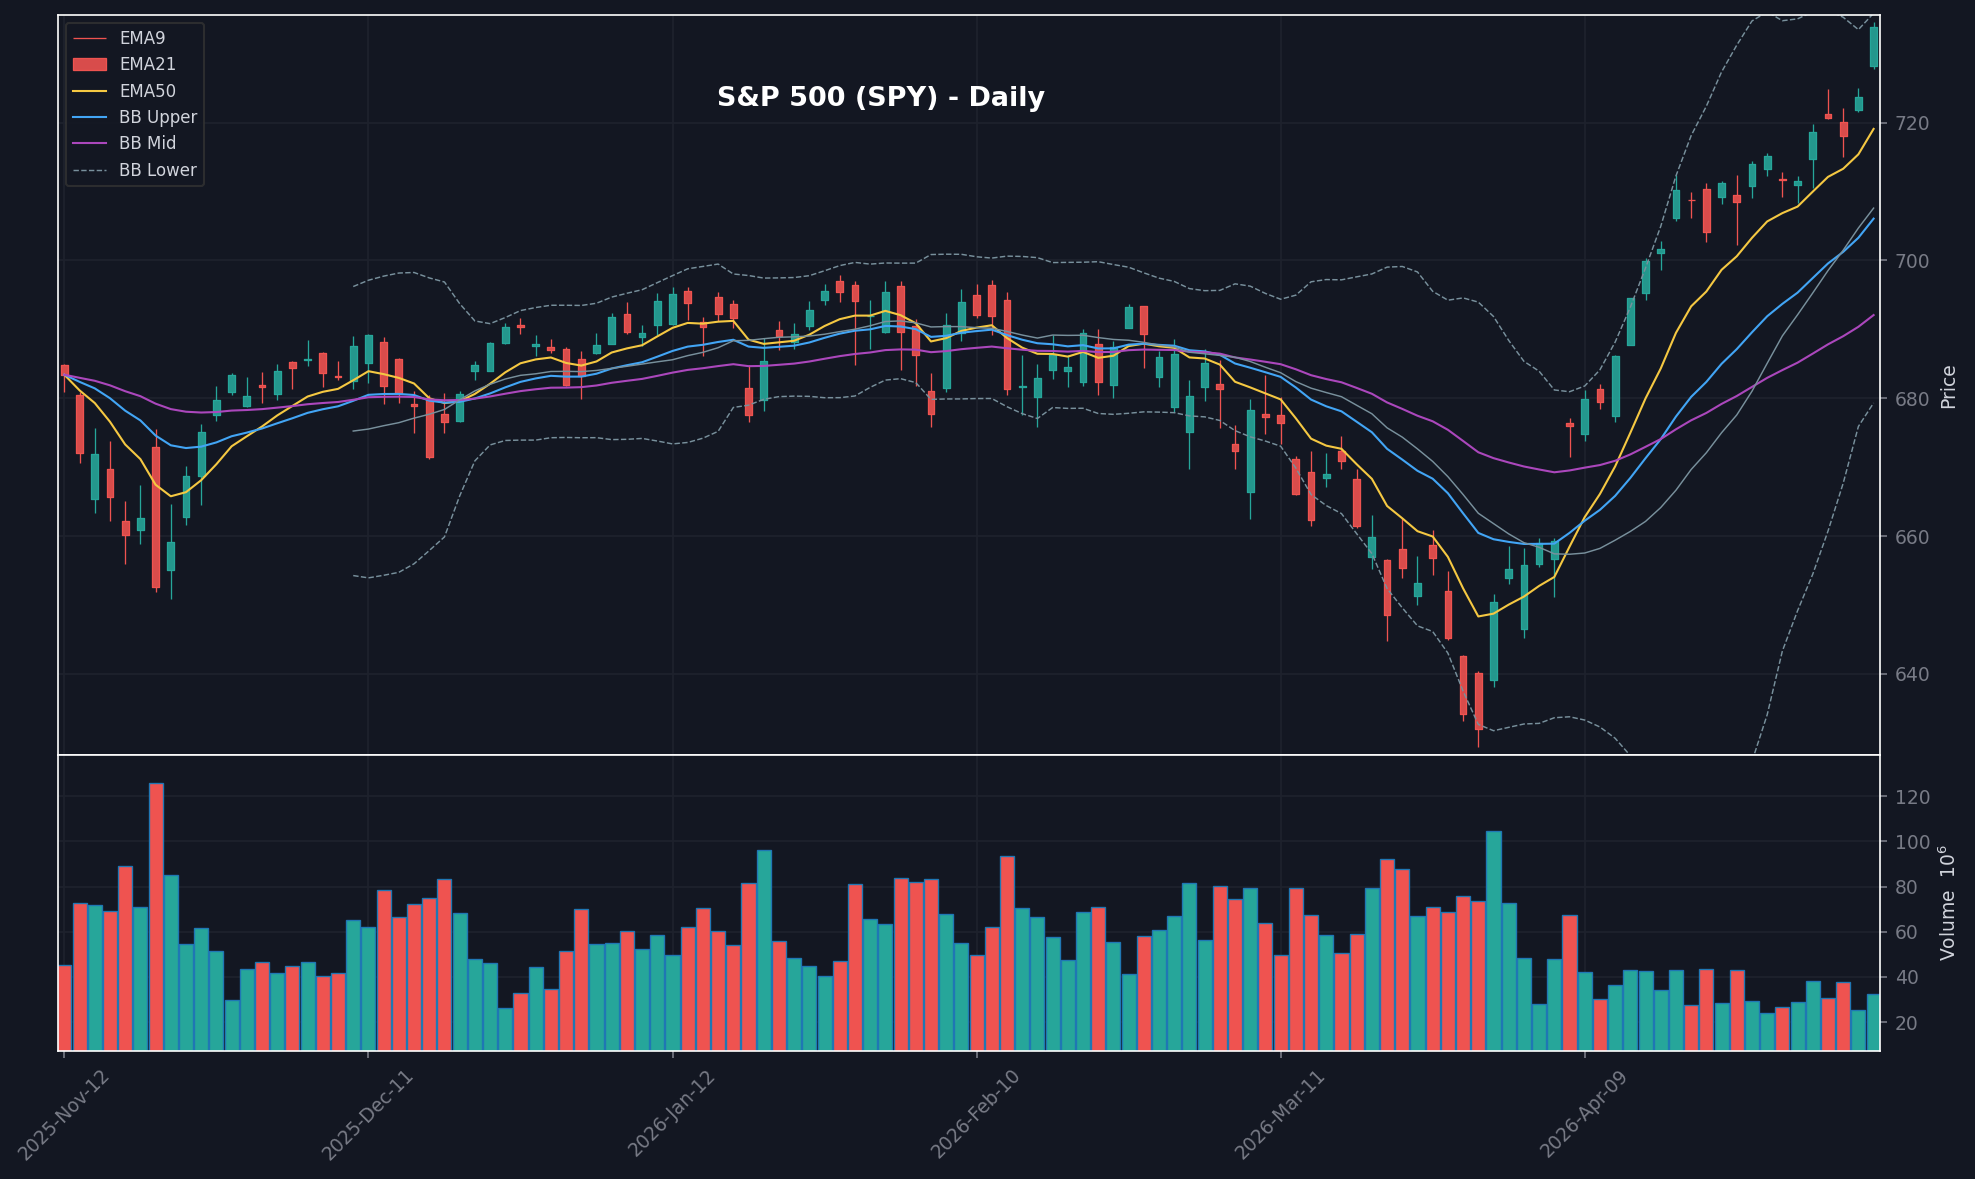Image resolution: width=1975 pixels, height=1179 pixels.
Task: Click the BB Upper blue legend line
Action: click(90, 117)
